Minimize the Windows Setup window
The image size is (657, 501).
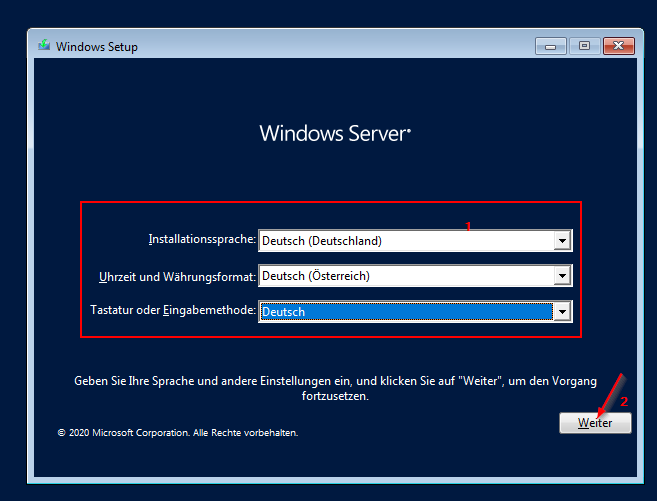551,46
